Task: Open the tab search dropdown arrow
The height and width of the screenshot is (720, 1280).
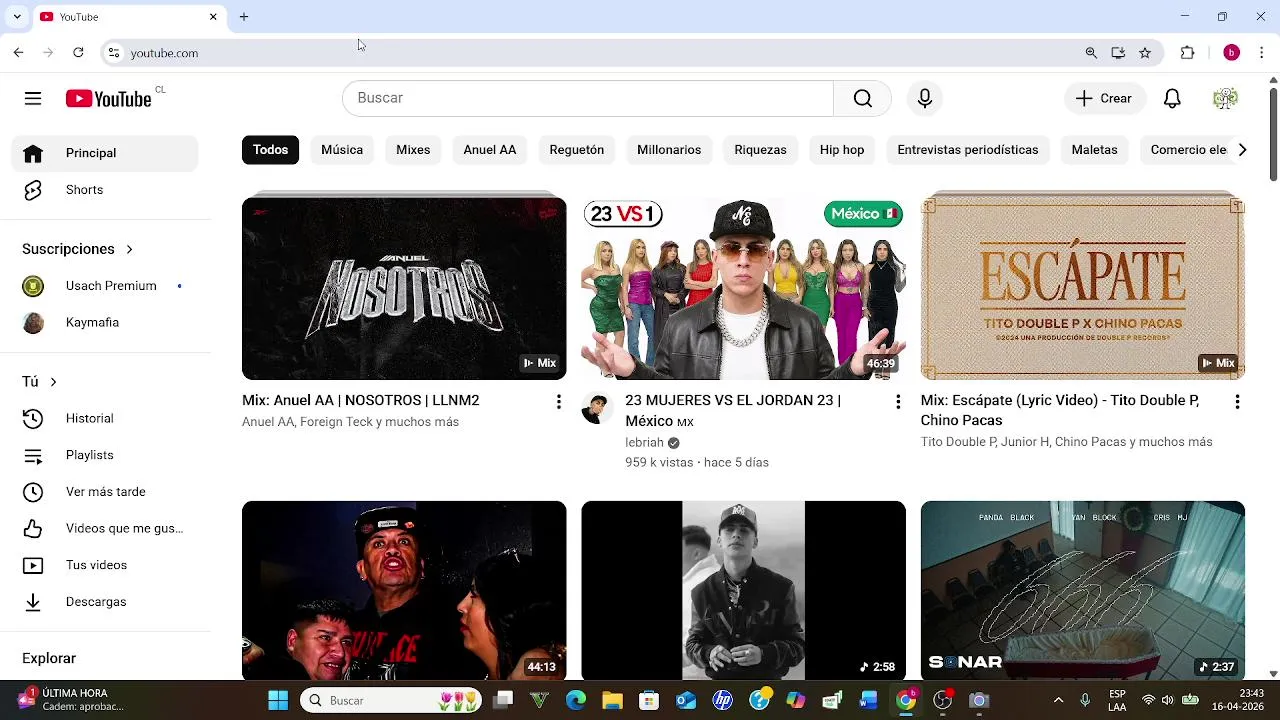Action: 17,17
